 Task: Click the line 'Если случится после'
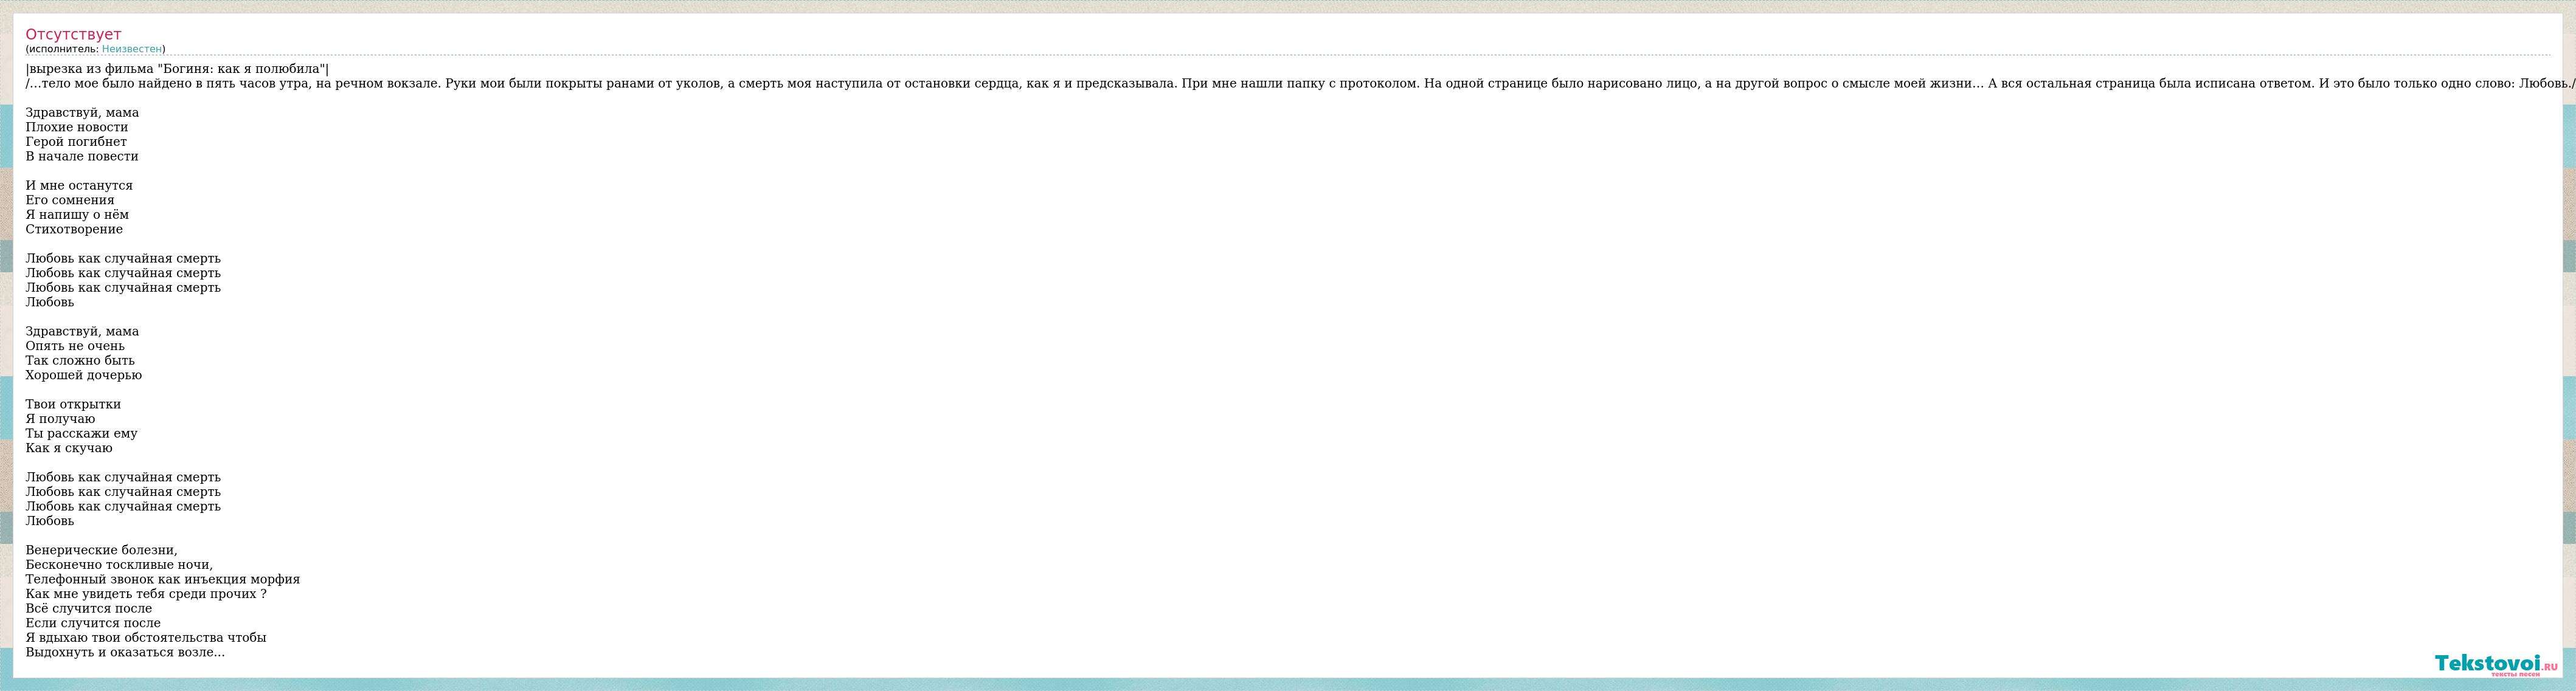coord(93,623)
